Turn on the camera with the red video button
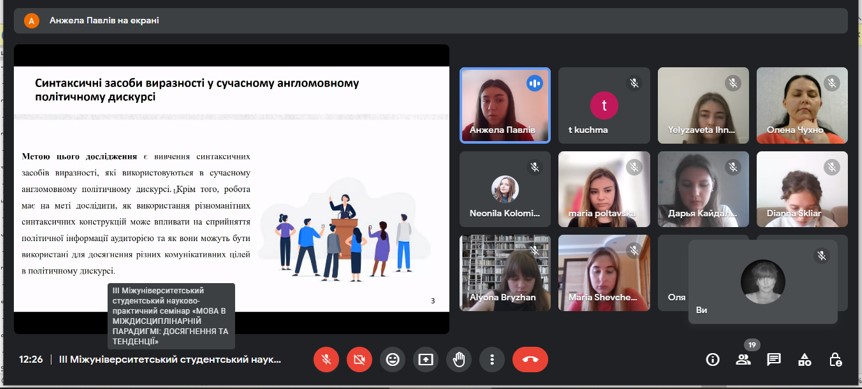Image resolution: width=862 pixels, height=389 pixels. 359,360
